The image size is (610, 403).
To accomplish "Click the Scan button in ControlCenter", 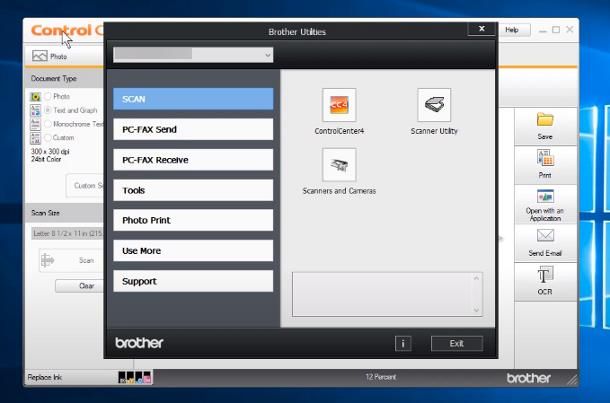I will pos(72,260).
